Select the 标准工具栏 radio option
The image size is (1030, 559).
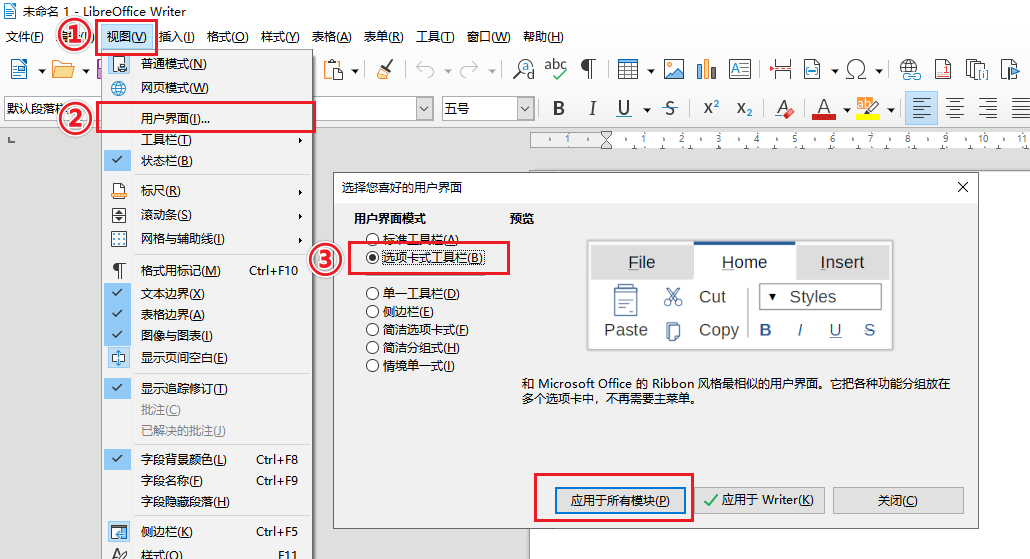(373, 240)
